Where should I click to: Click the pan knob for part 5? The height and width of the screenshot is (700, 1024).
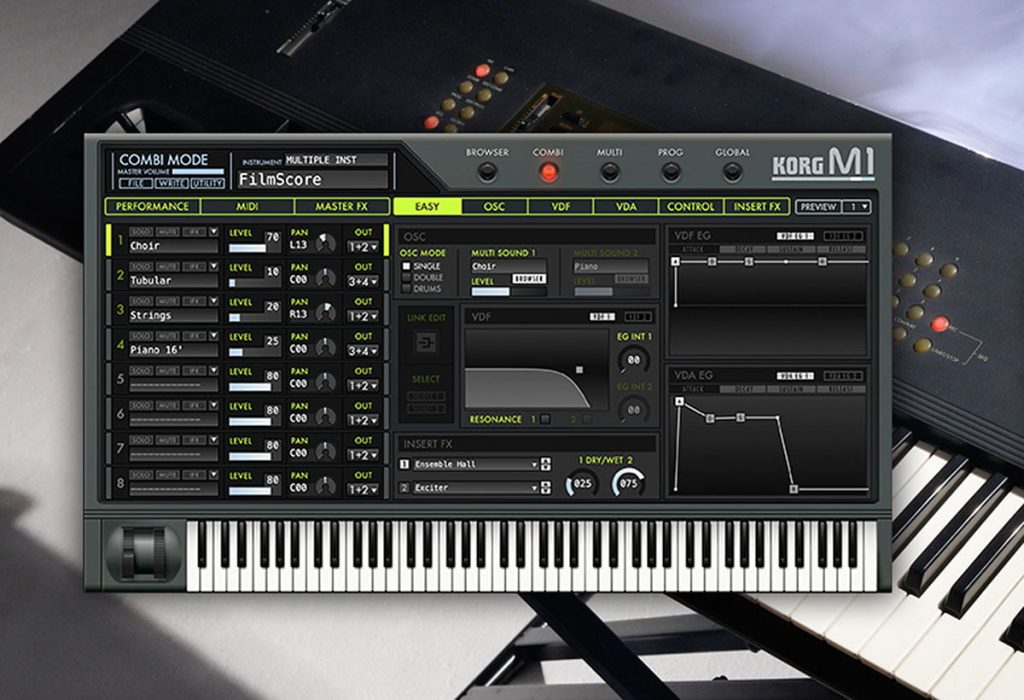click(325, 381)
